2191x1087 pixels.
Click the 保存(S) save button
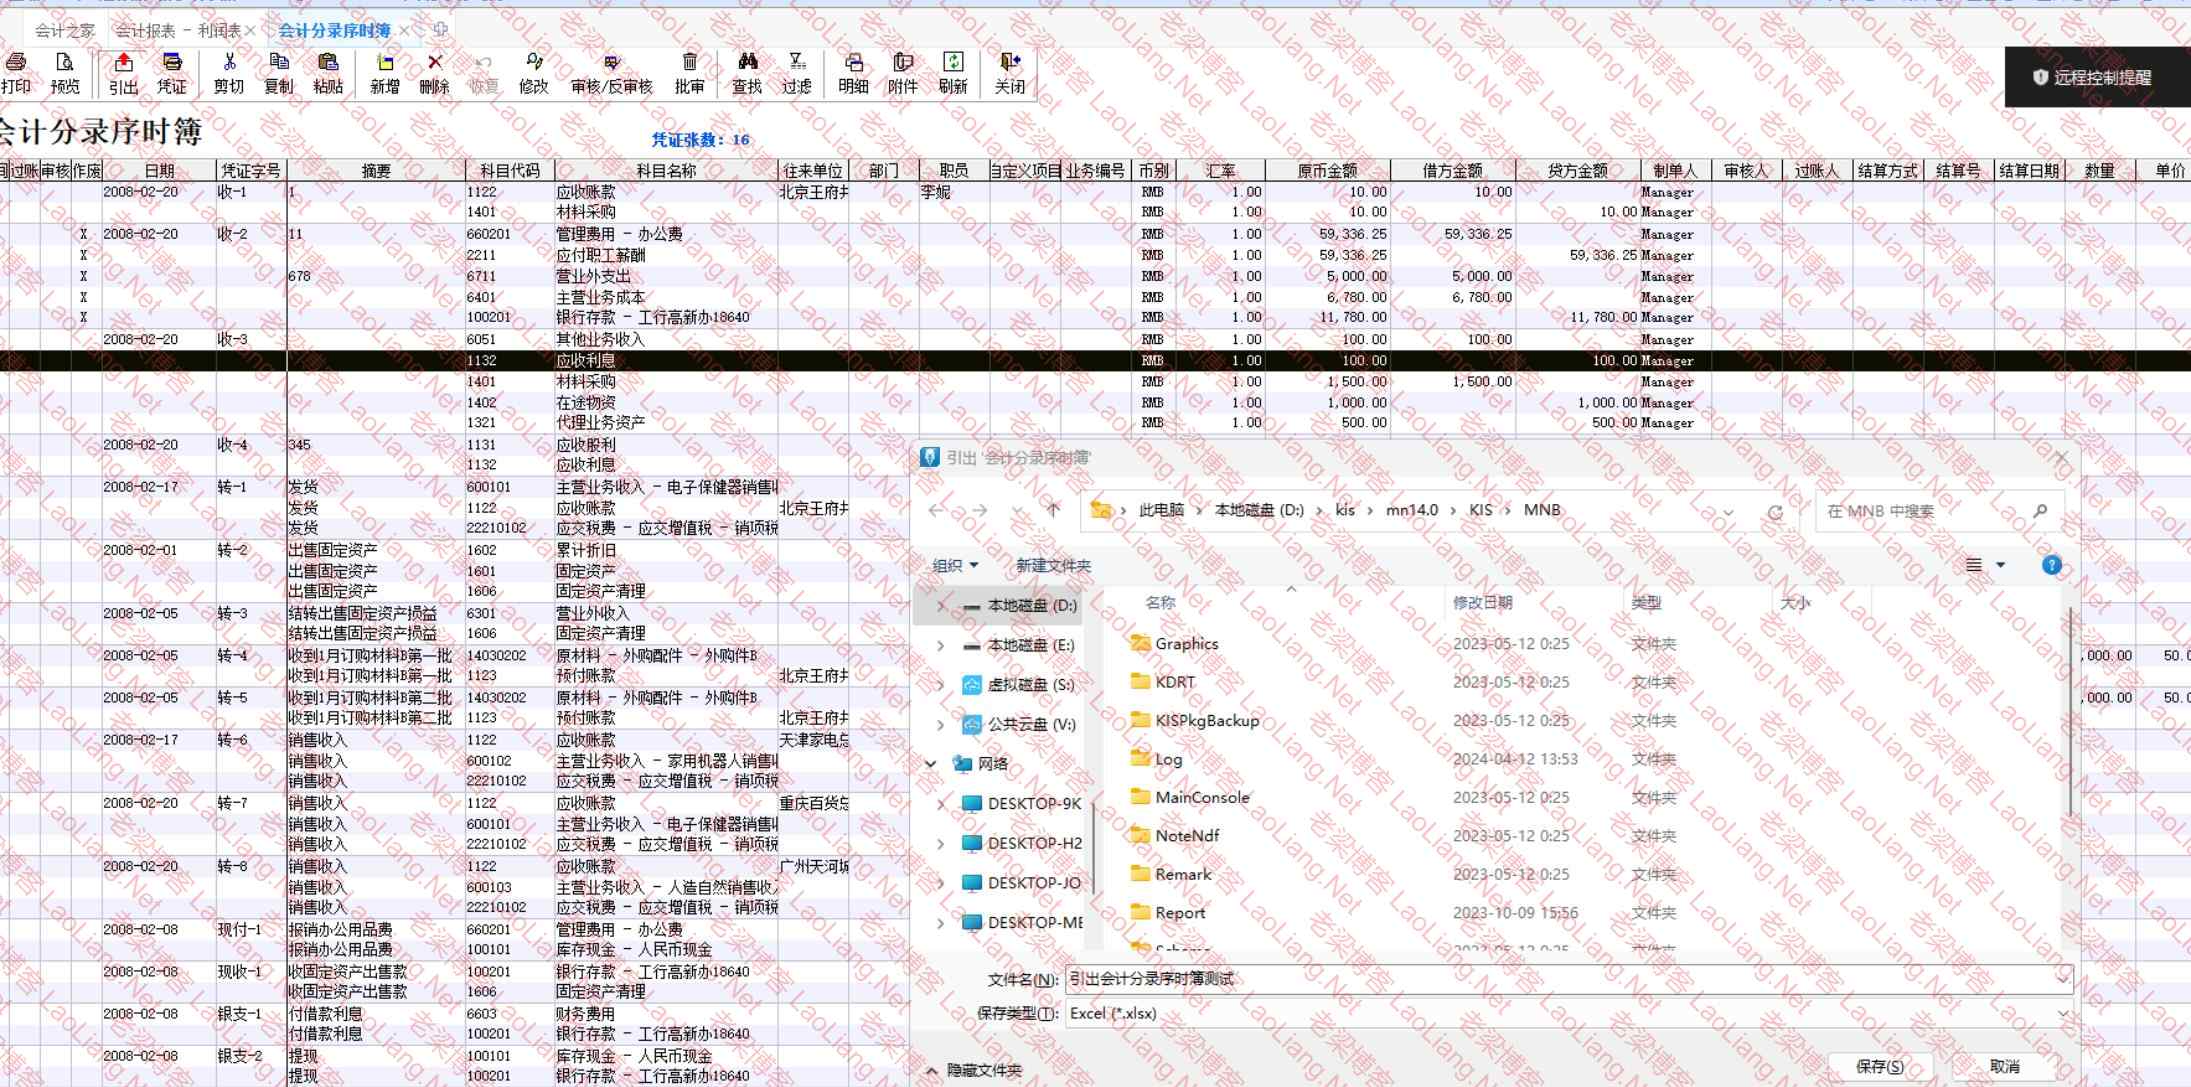pos(1879,1066)
